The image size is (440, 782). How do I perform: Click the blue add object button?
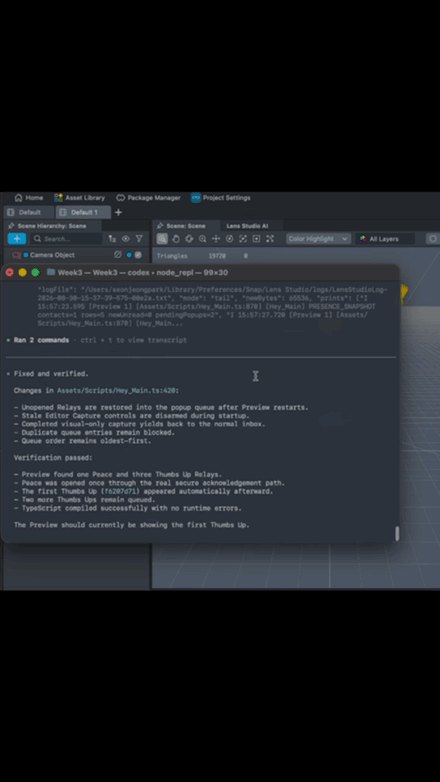click(x=16, y=238)
